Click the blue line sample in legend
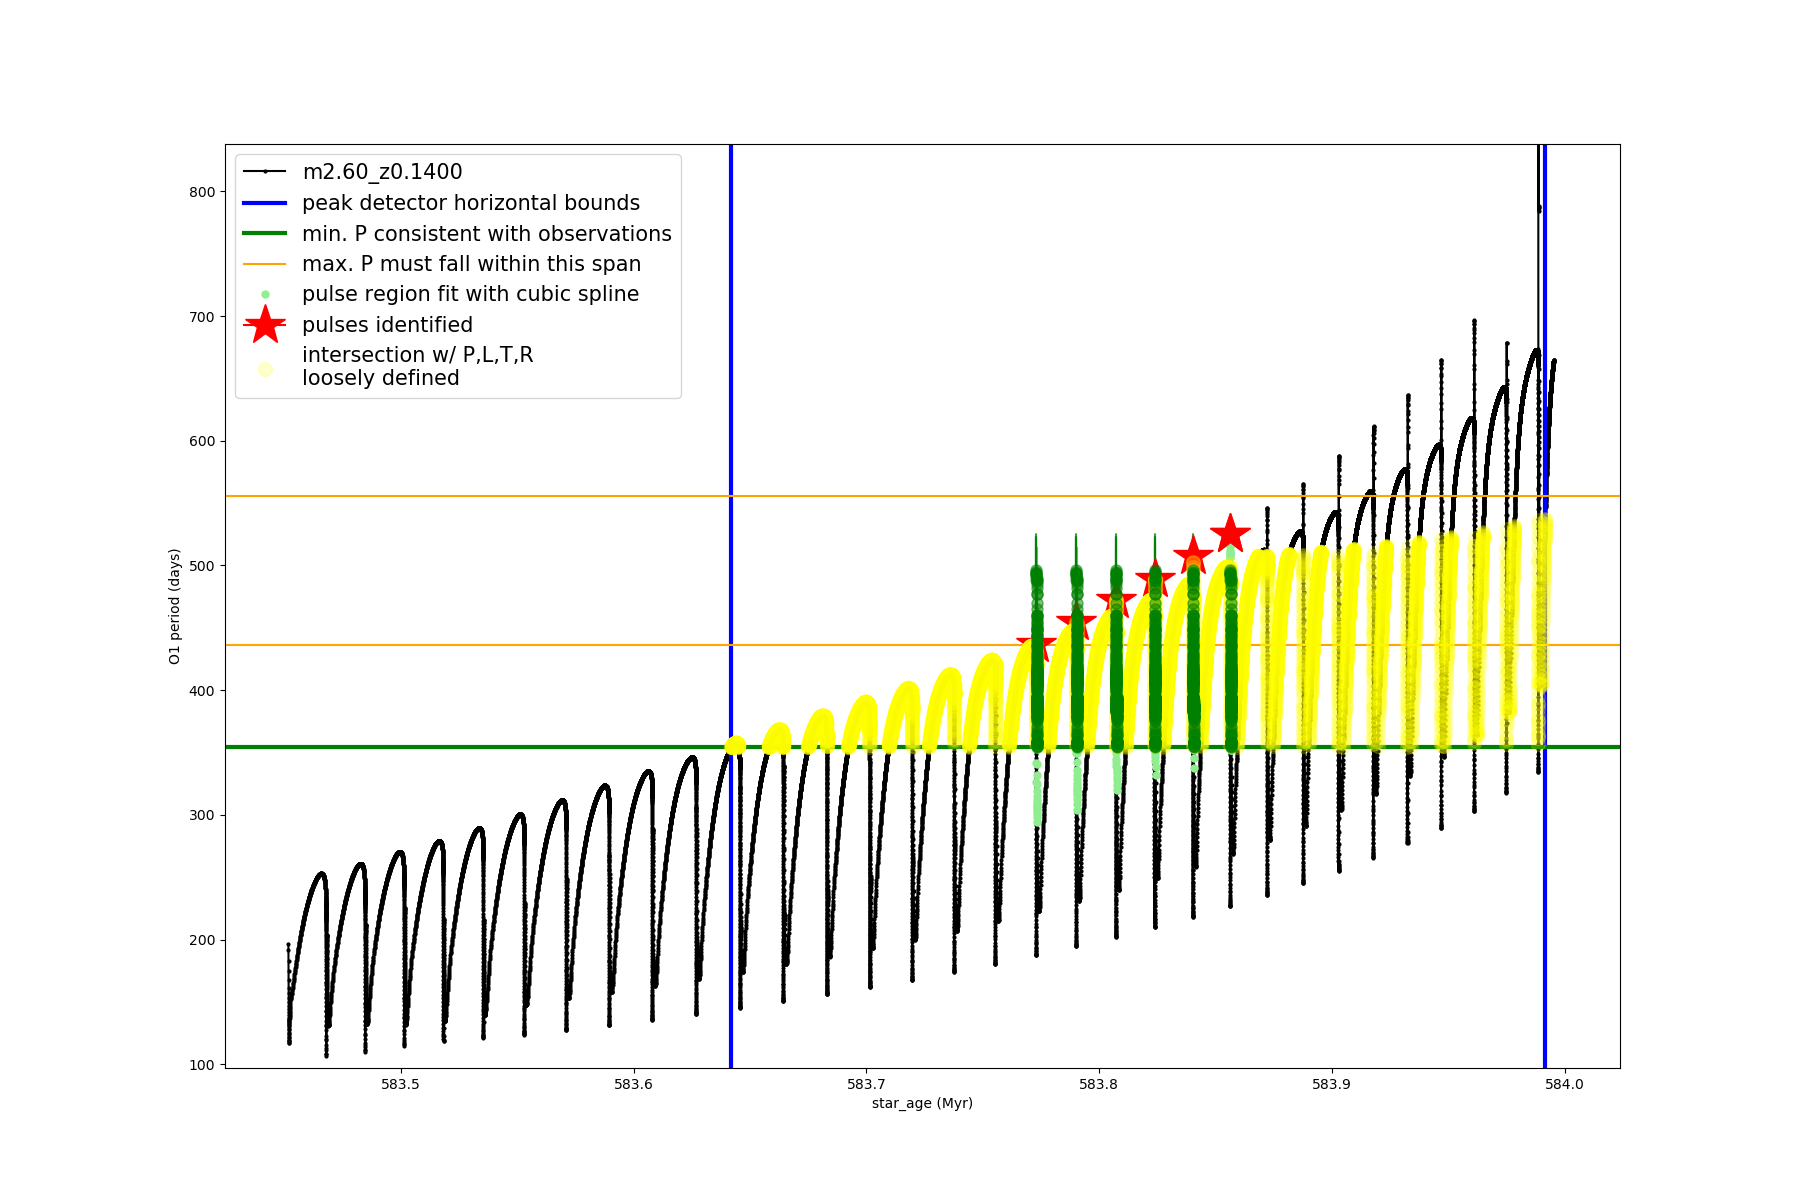This screenshot has height=1200, width=1800. click(265, 203)
